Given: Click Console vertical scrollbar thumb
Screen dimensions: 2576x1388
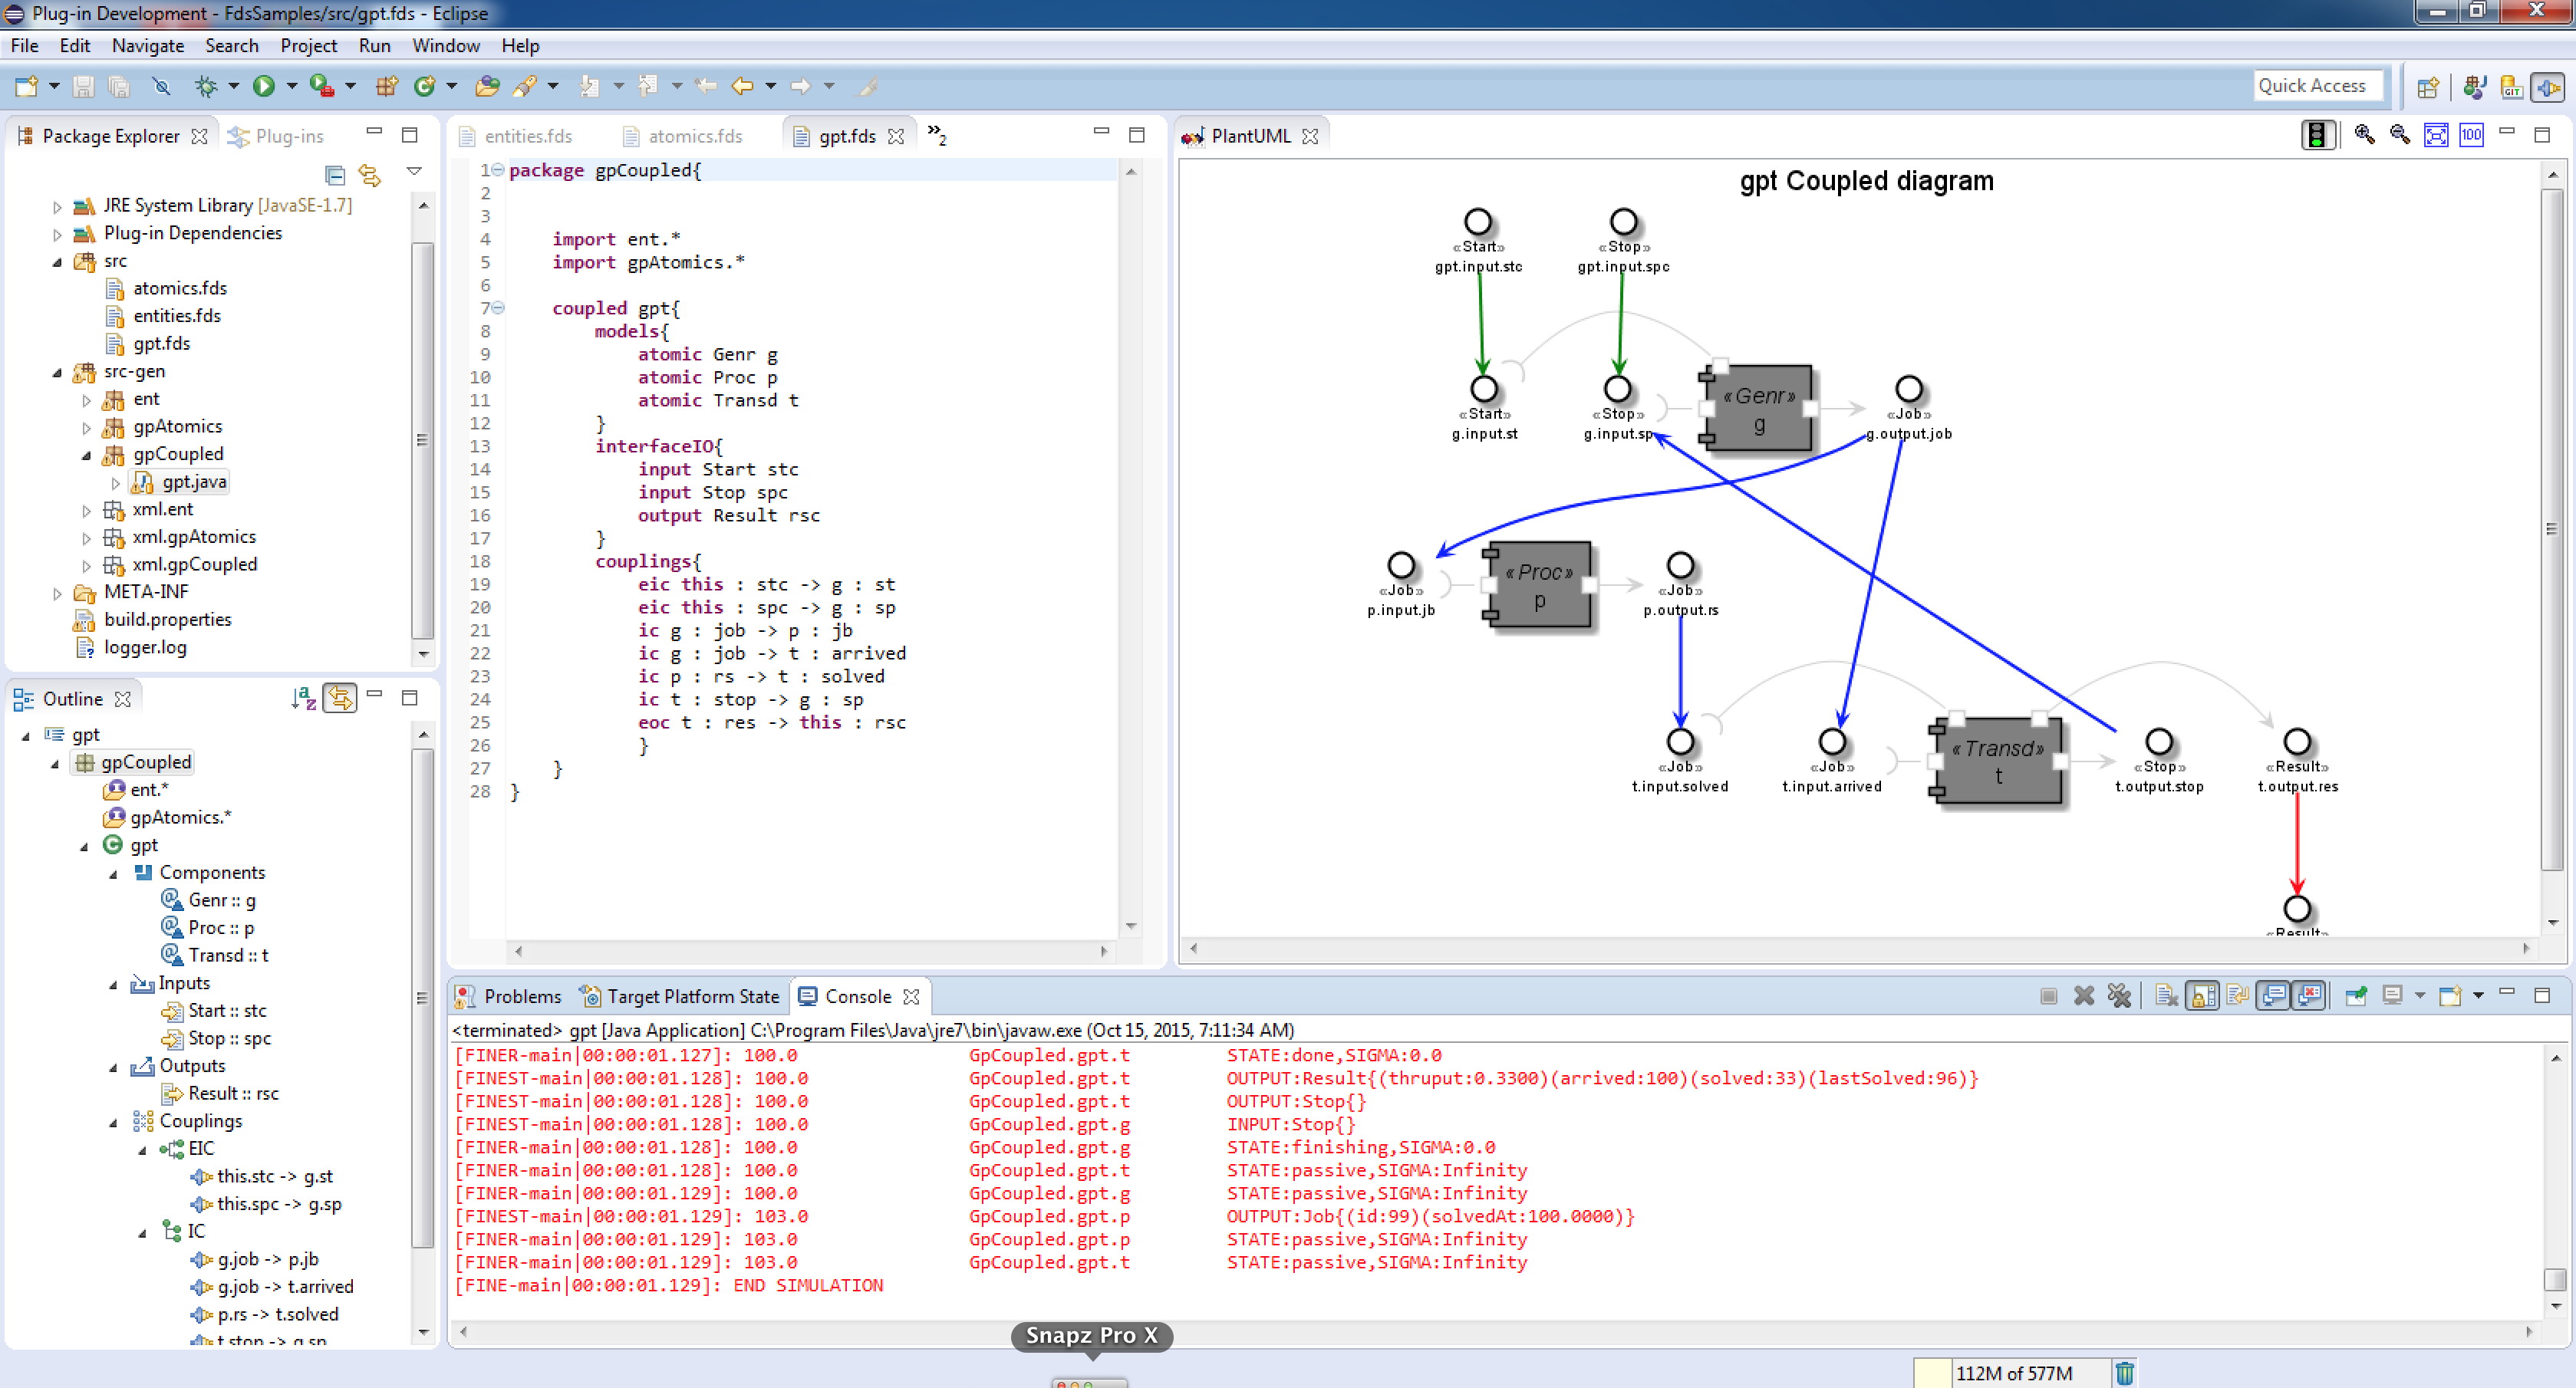Looking at the screenshot, I should coord(2555,1280).
